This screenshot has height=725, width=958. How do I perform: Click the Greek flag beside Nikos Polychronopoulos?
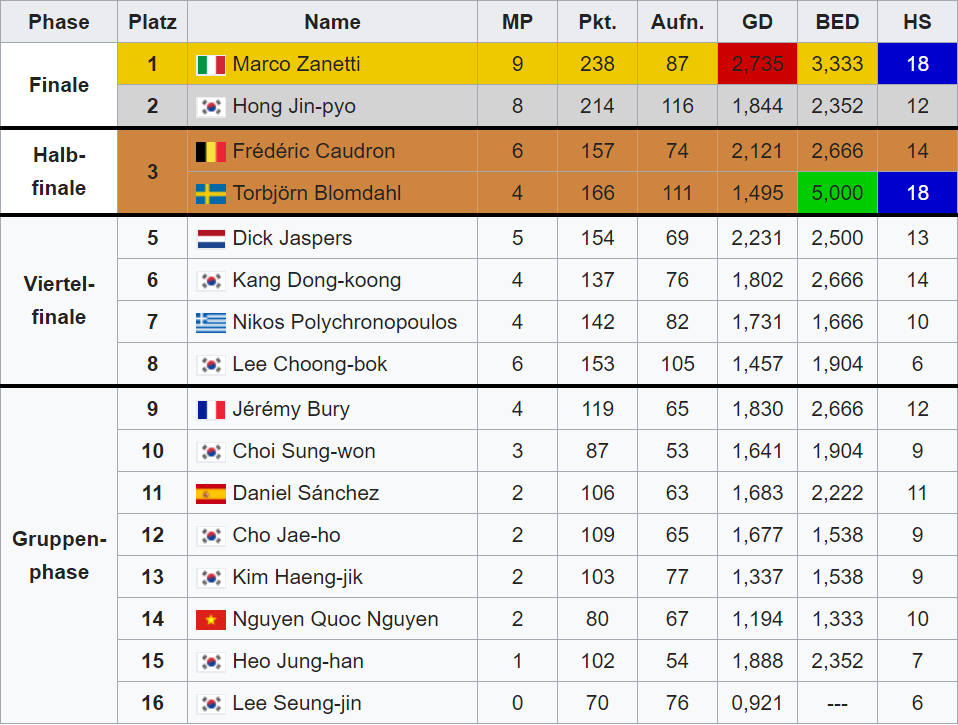coord(211,322)
